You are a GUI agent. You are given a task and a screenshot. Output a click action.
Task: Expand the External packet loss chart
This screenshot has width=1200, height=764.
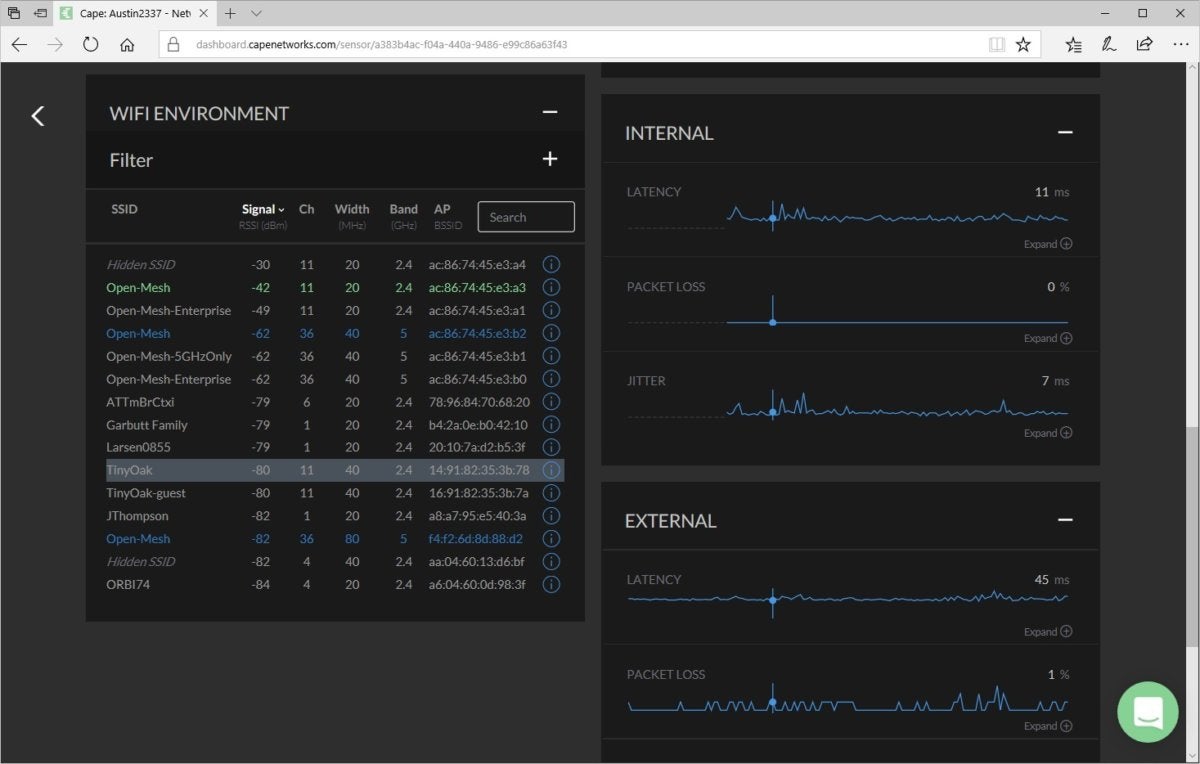tap(1048, 726)
